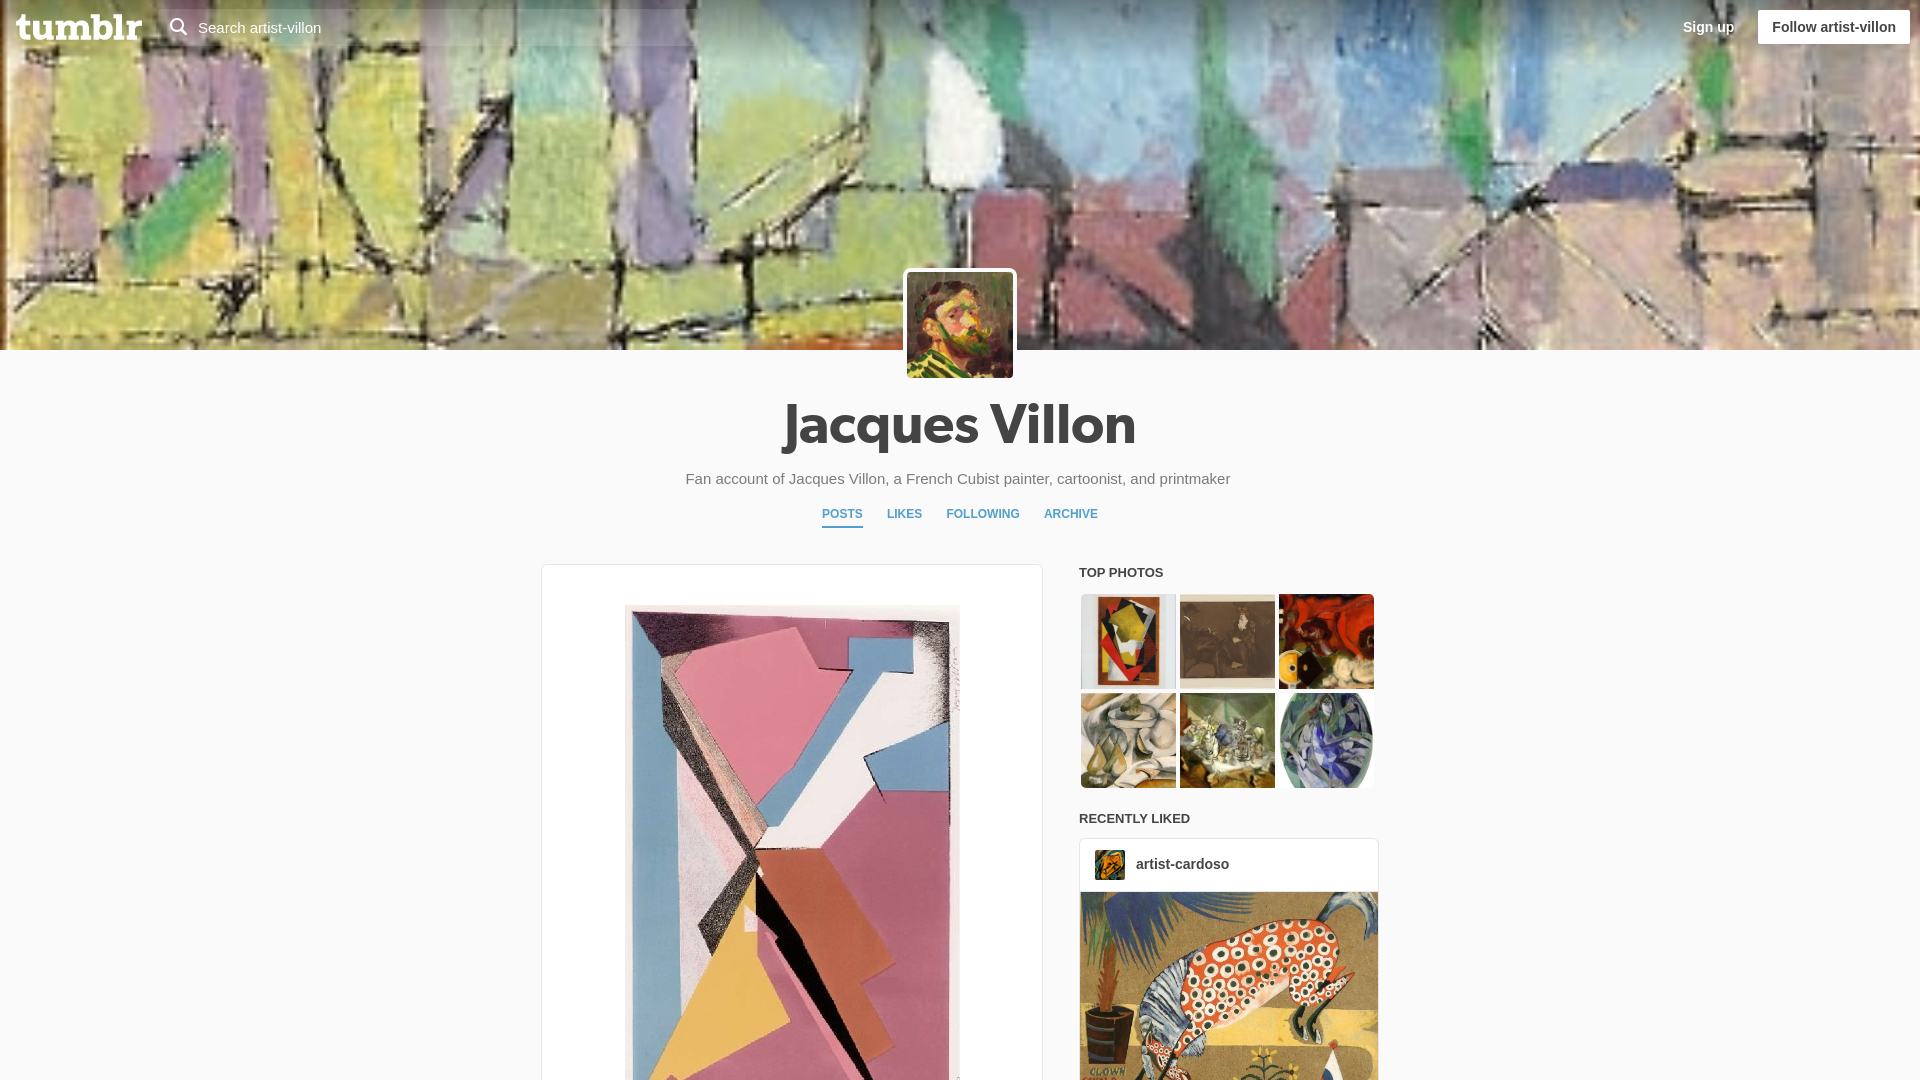Open the green table scene top photo
The height and width of the screenshot is (1080, 1920).
[x=1227, y=741]
